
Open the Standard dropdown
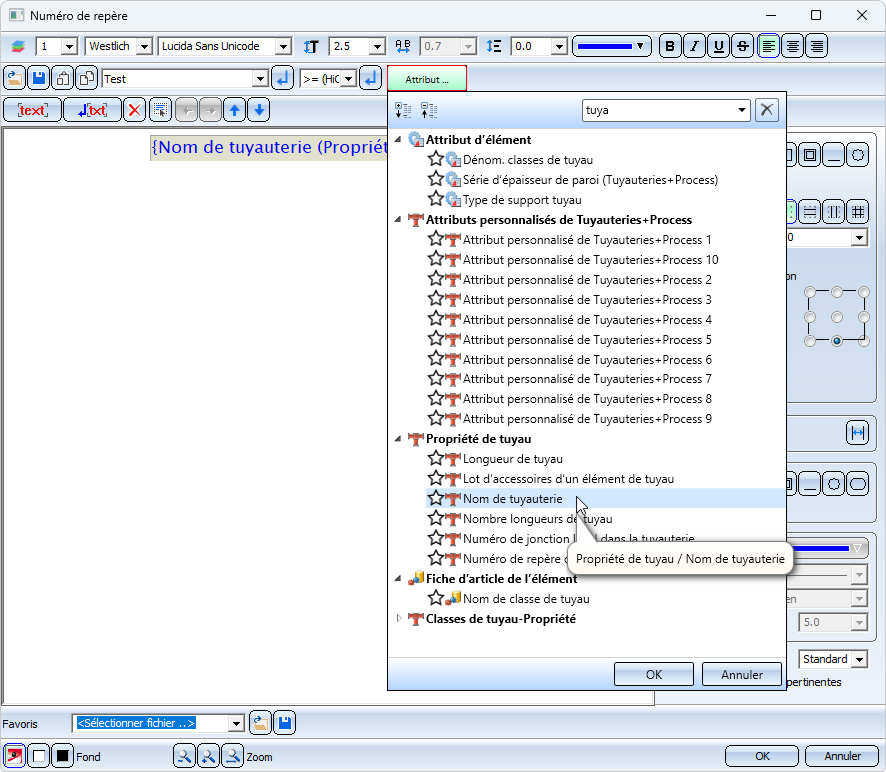859,659
